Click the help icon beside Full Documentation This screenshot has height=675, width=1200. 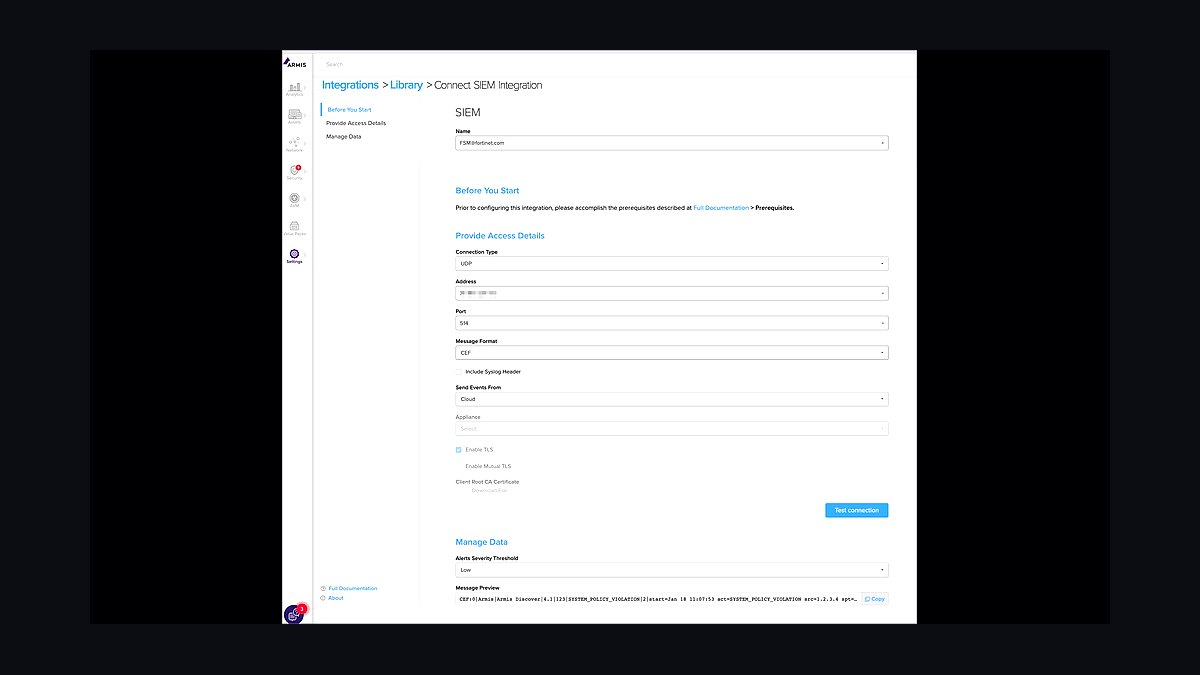click(x=323, y=588)
